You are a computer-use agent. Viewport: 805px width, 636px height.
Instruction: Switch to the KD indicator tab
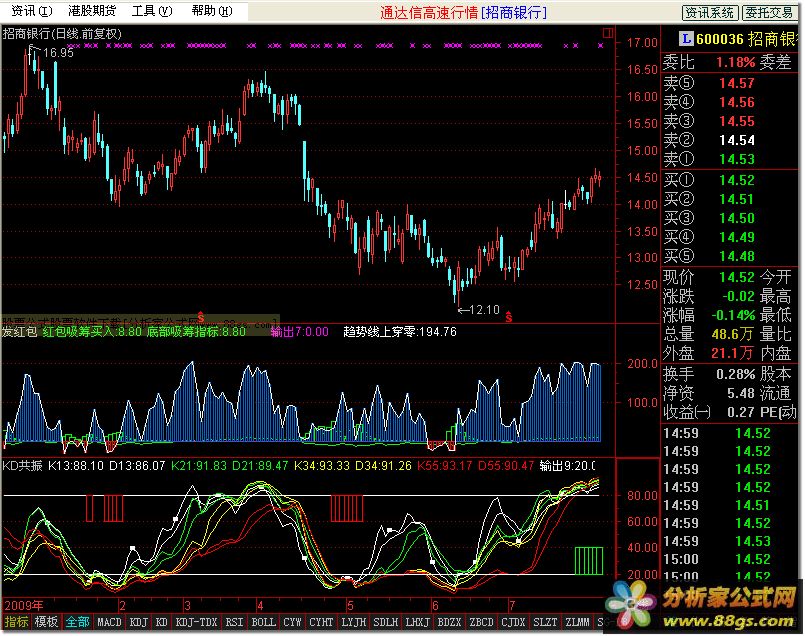(162, 622)
